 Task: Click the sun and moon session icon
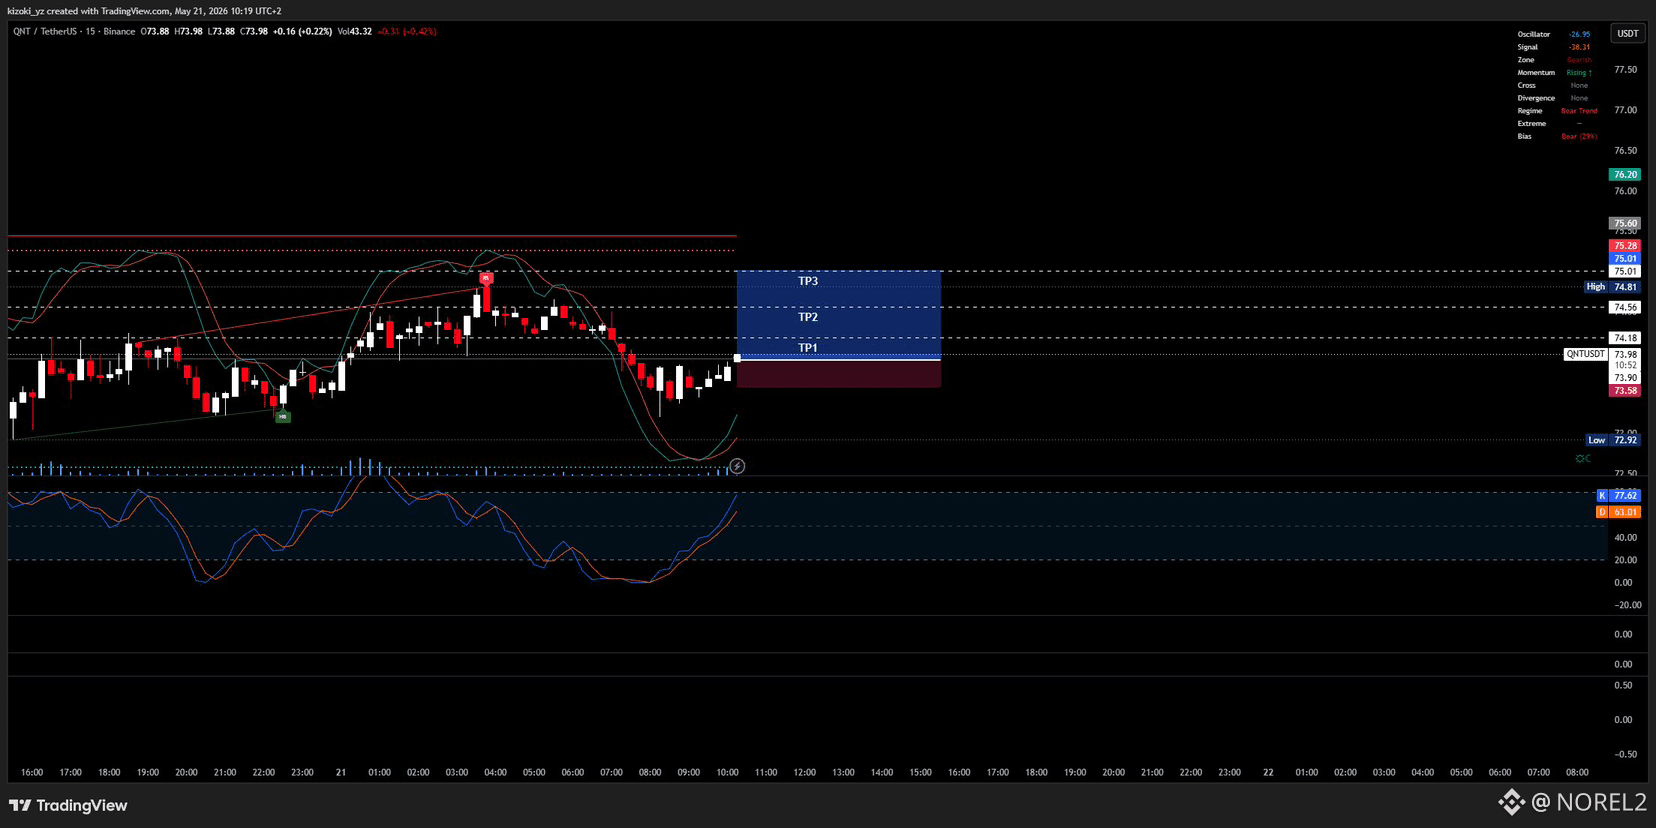click(1583, 458)
